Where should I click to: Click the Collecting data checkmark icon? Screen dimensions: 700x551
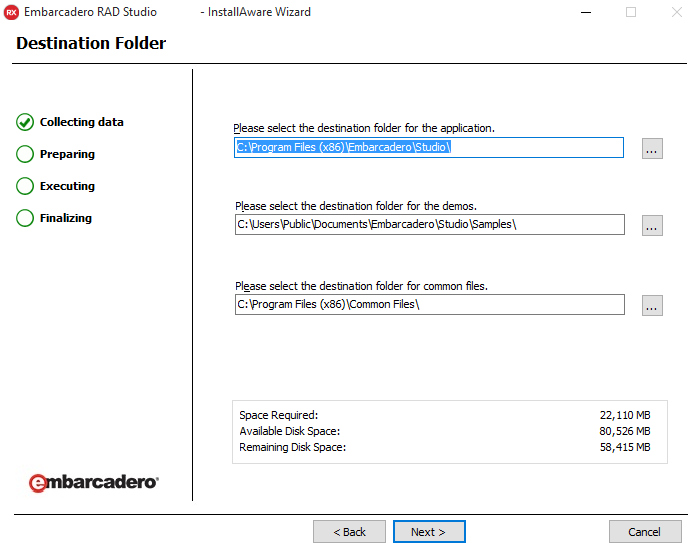click(25, 122)
